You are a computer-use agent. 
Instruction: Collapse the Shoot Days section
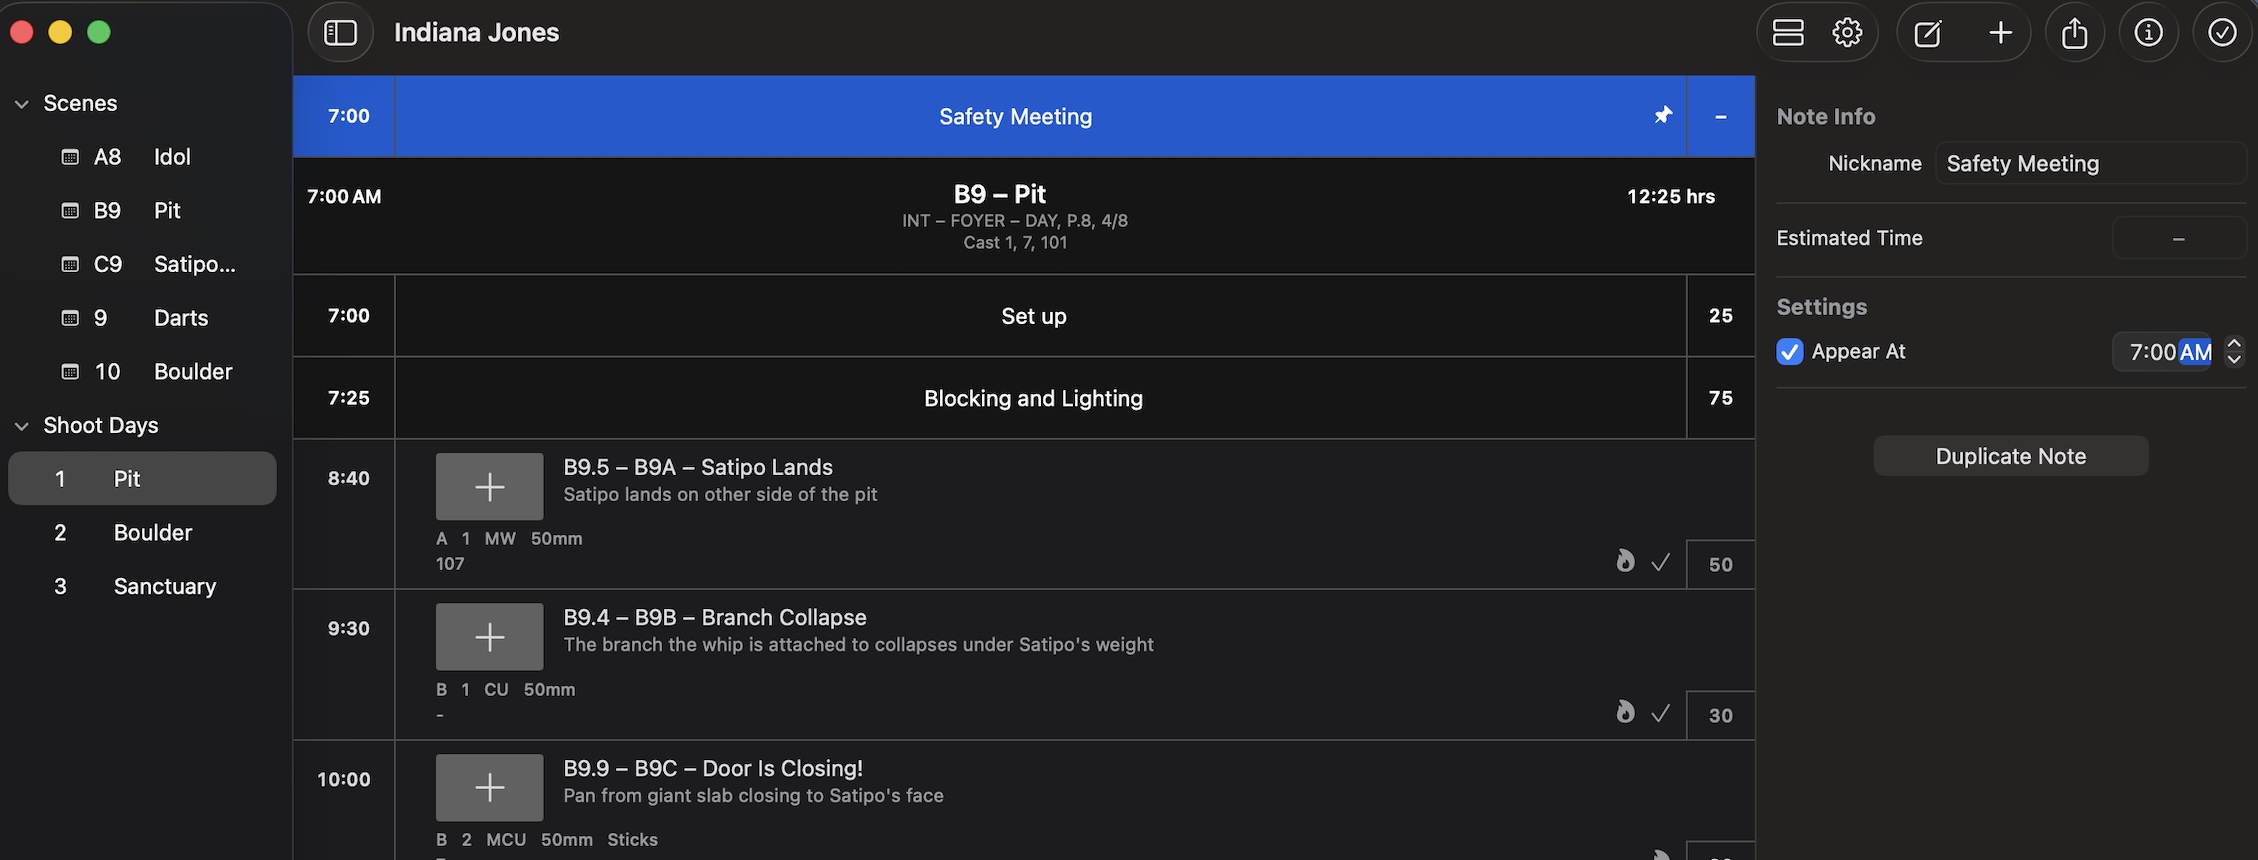[x=21, y=426]
